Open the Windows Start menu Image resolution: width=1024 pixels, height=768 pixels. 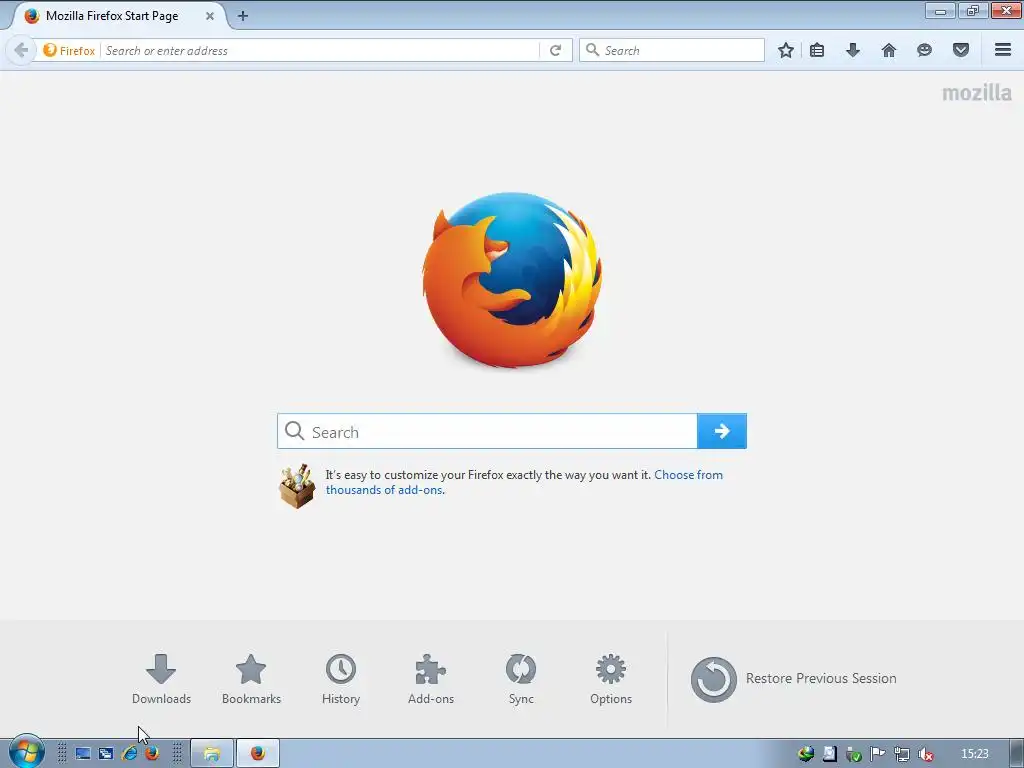point(26,752)
